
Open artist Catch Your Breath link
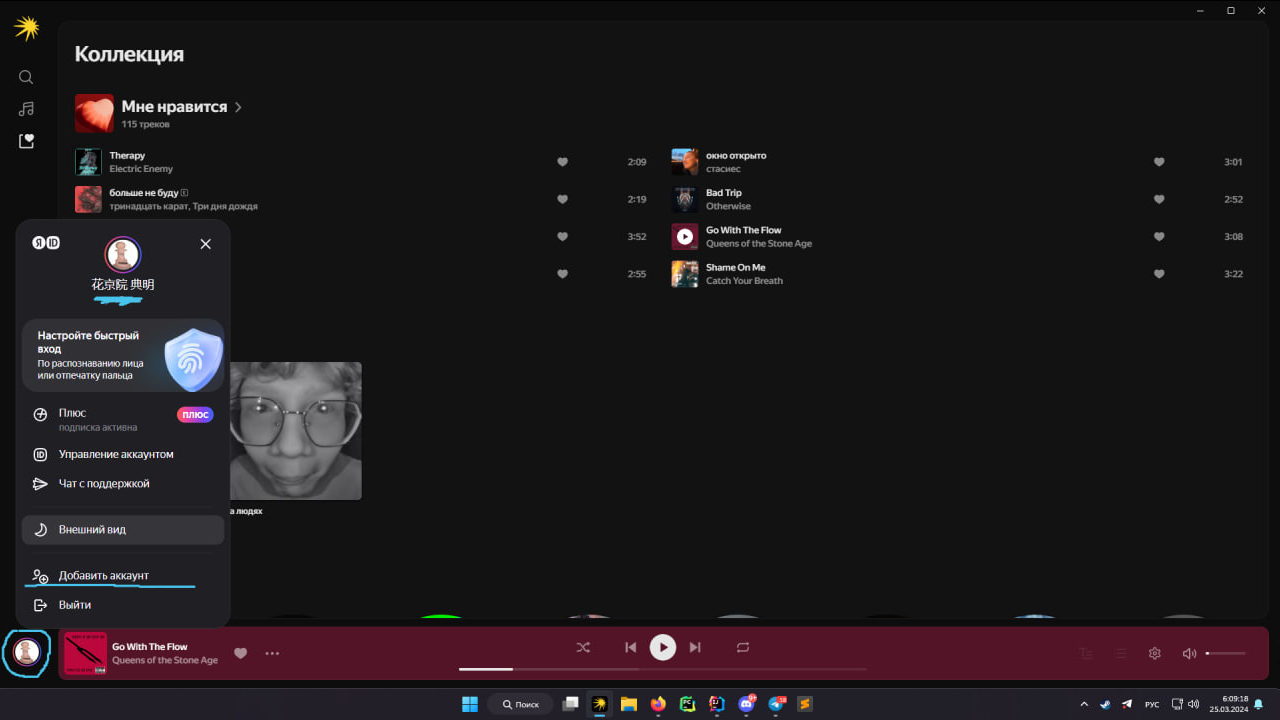[744, 281]
